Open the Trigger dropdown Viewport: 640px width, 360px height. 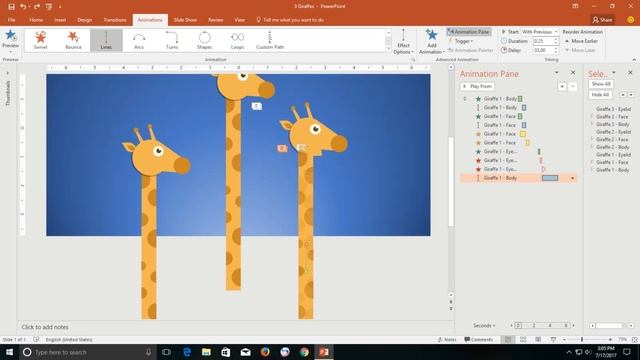pyautogui.click(x=461, y=41)
